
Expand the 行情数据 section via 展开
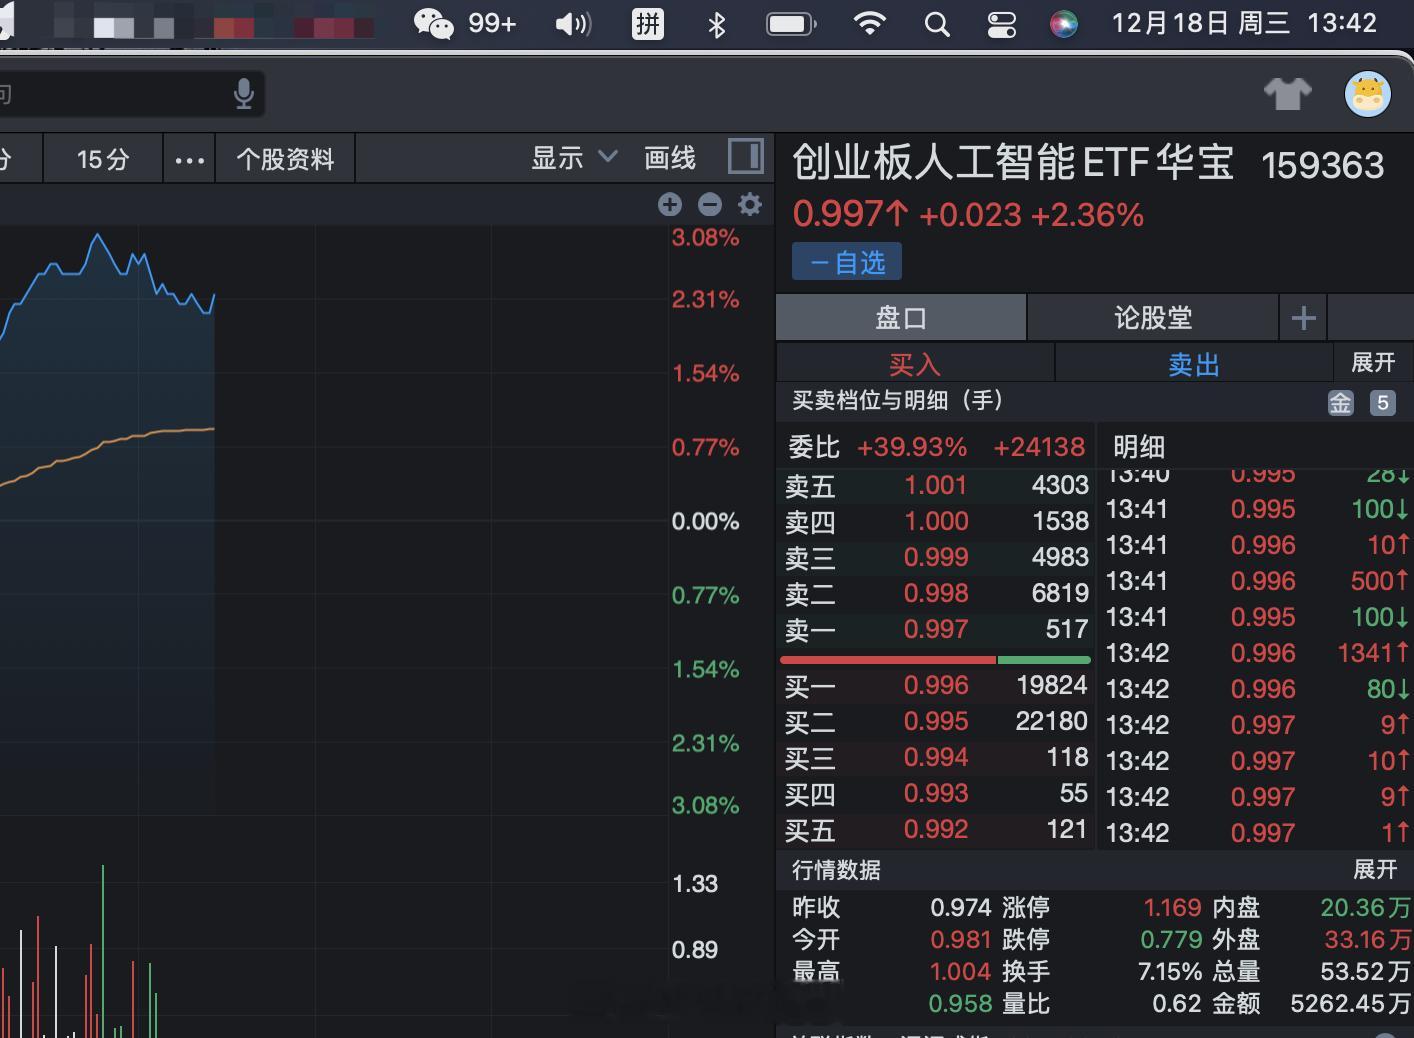[x=1375, y=869]
